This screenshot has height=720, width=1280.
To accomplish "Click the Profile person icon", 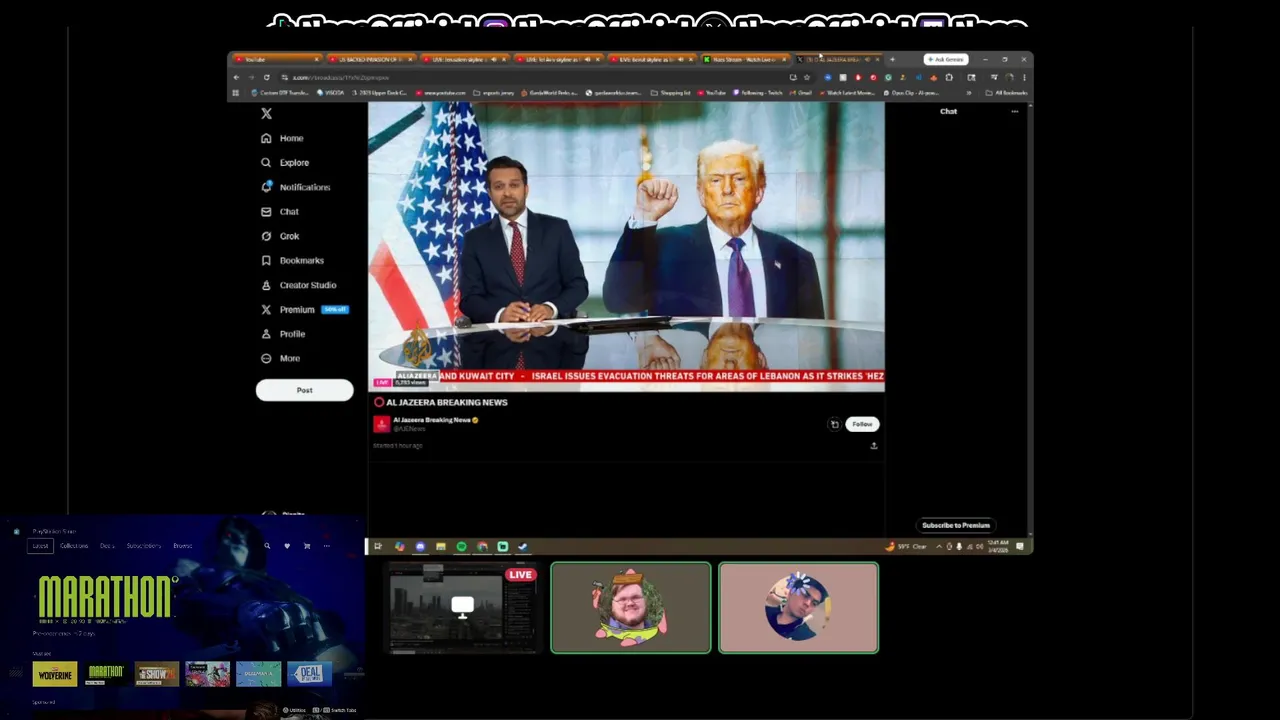I will pyautogui.click(x=266, y=334).
